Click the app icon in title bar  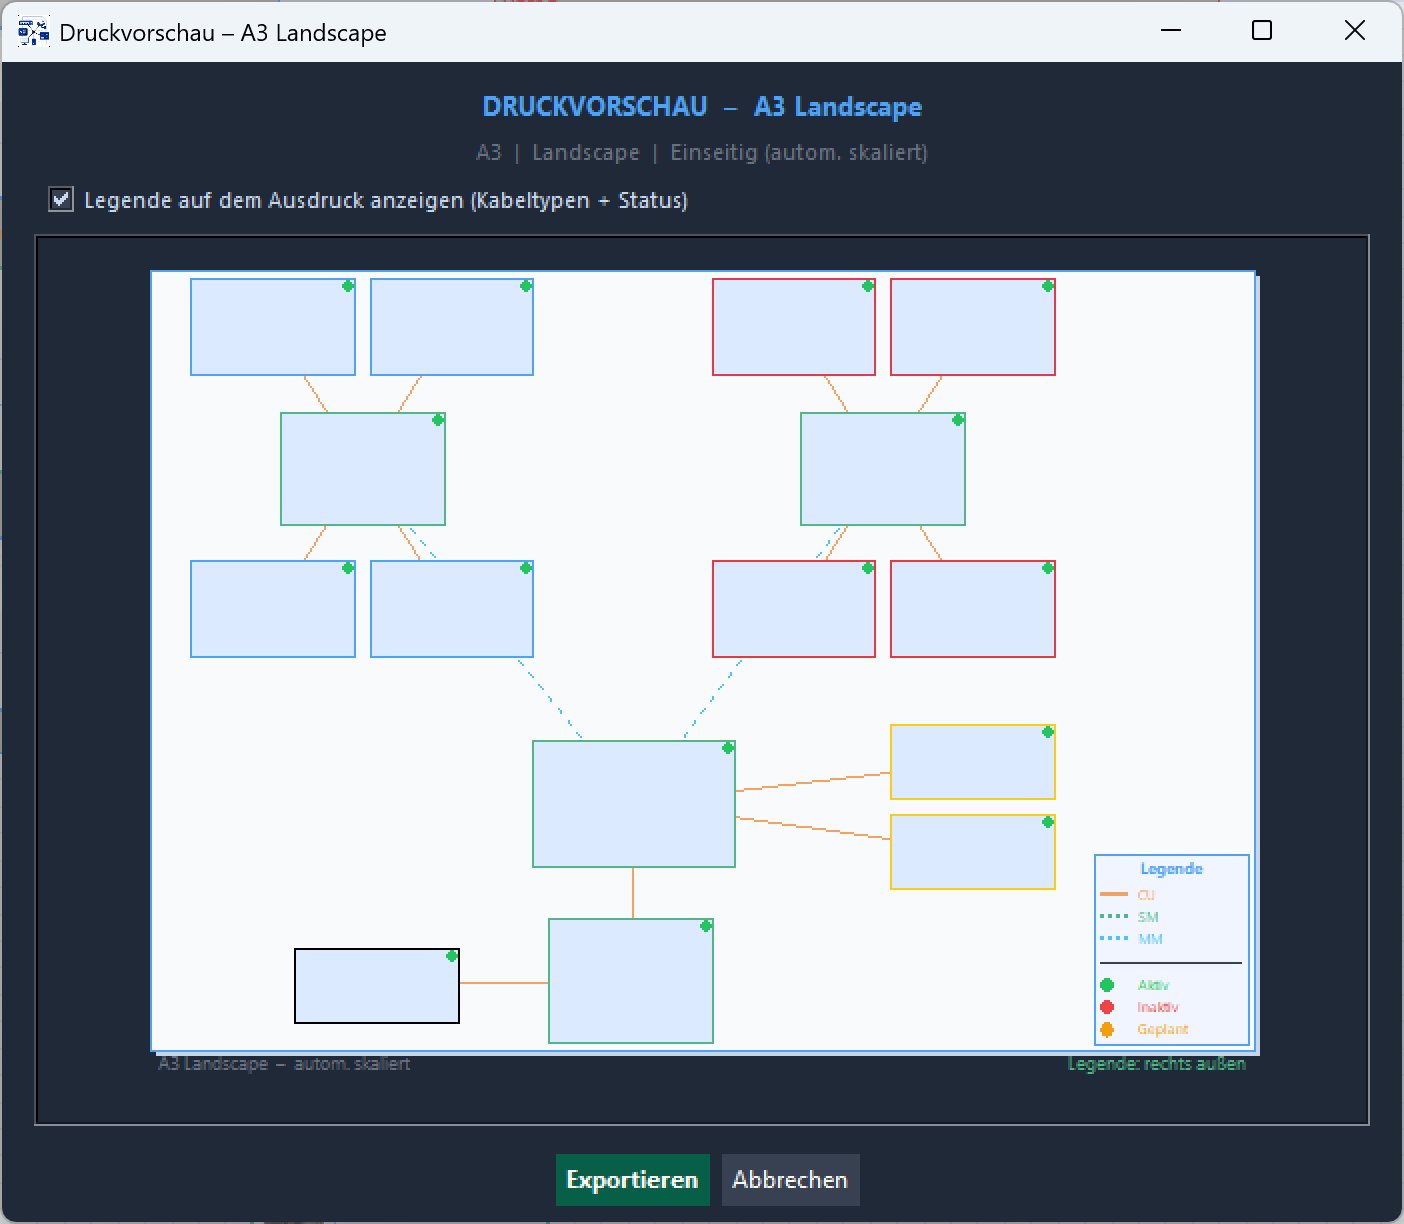(34, 32)
